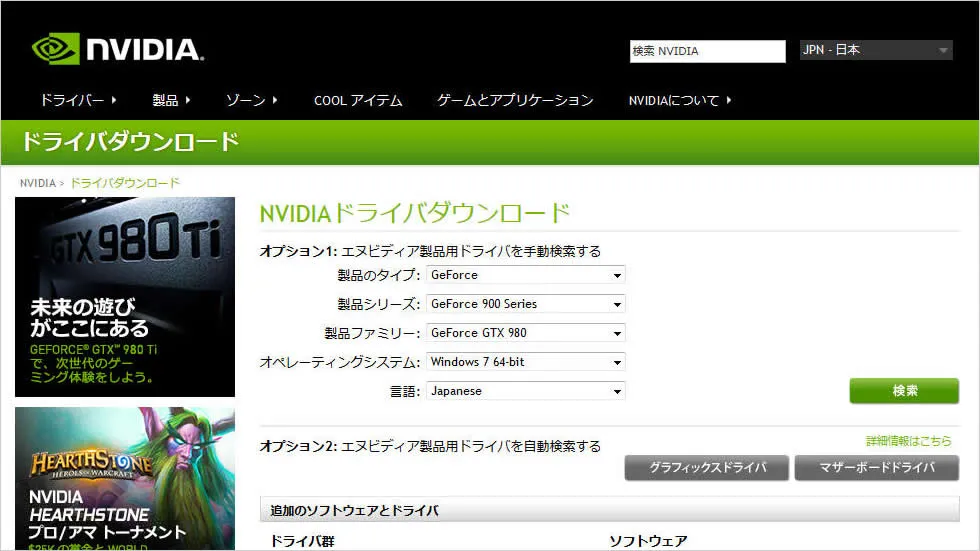
Task: Click the arrow beside NVIDIAについて
Action: (x=729, y=100)
